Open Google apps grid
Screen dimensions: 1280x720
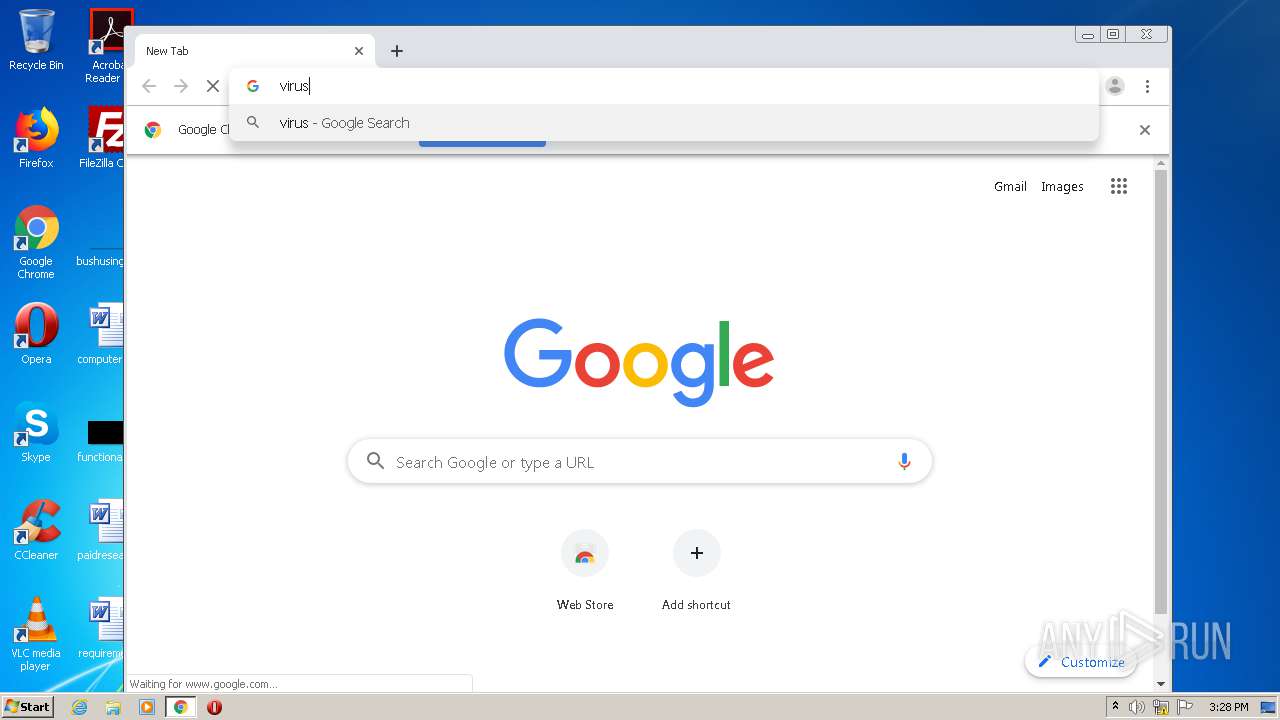(1119, 186)
